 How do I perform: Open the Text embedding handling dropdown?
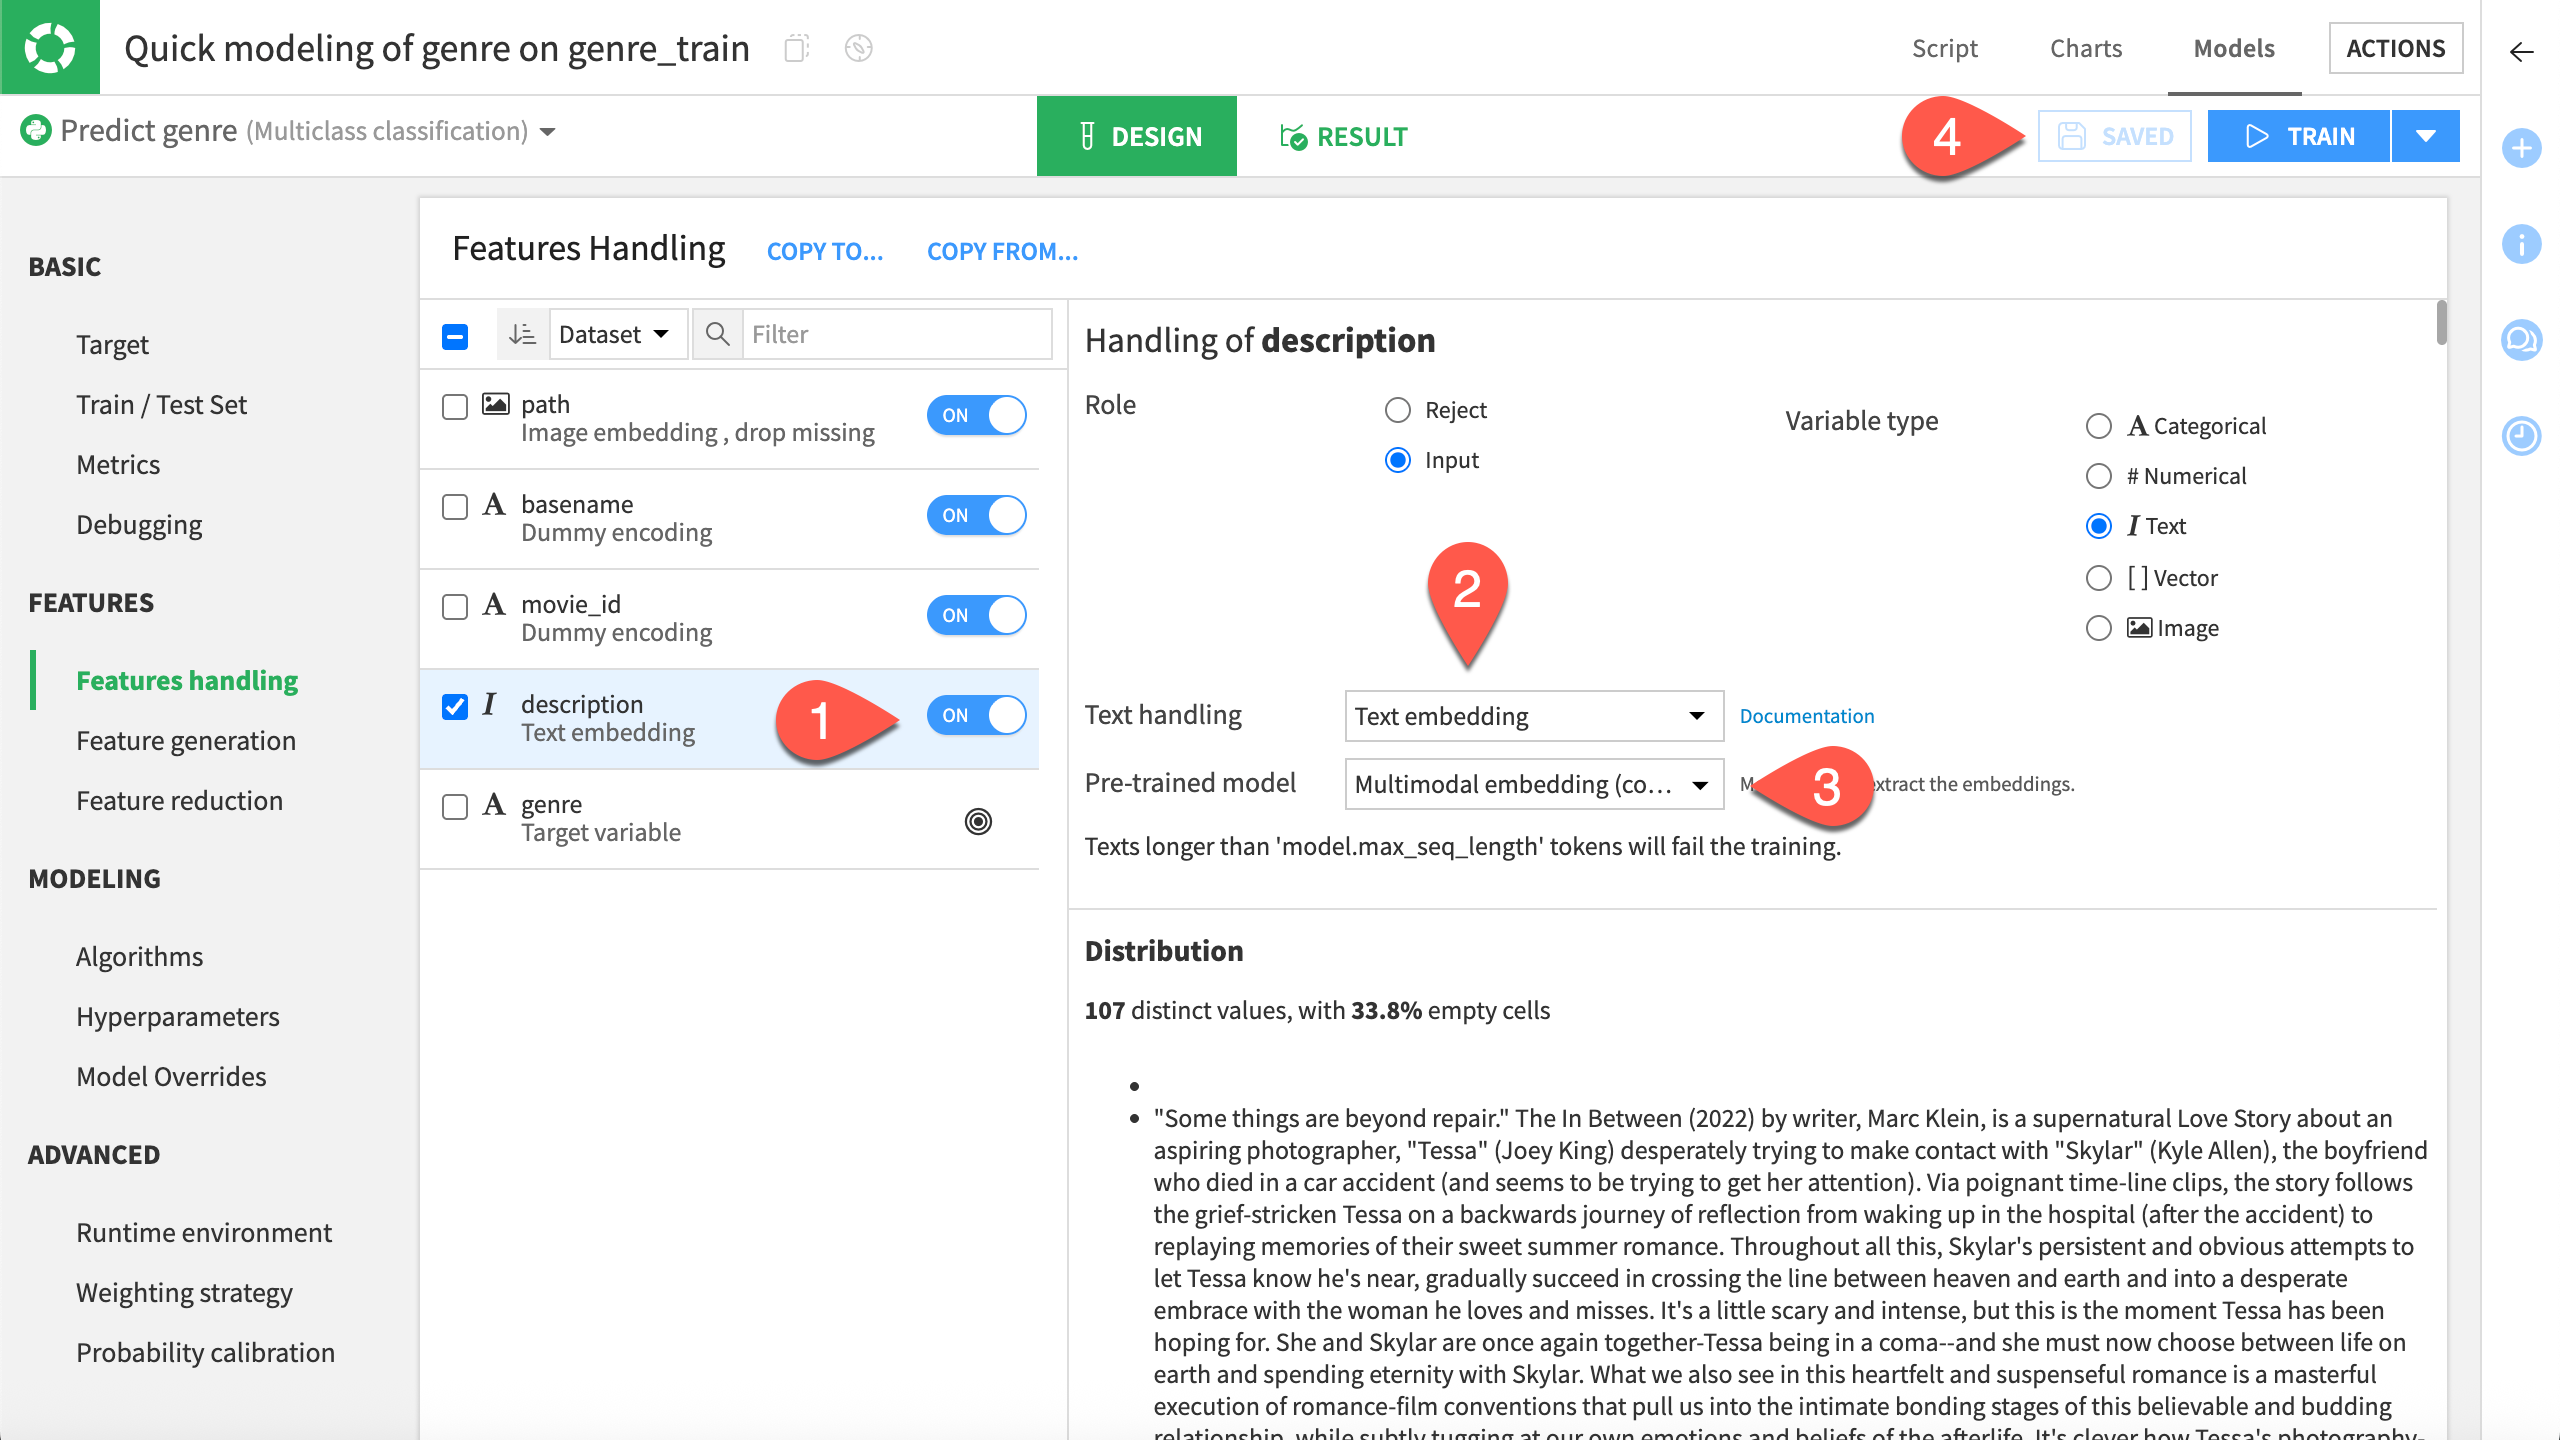pos(1534,716)
